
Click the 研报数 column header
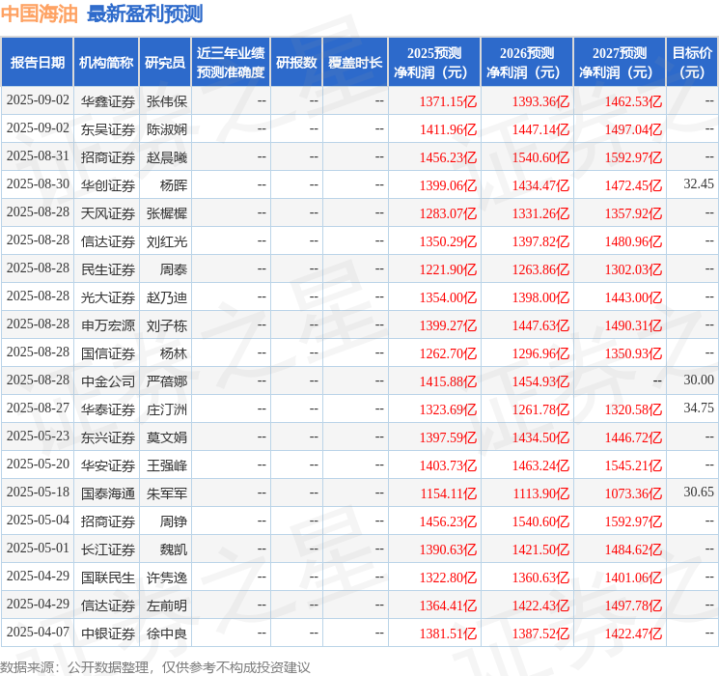coord(296,62)
